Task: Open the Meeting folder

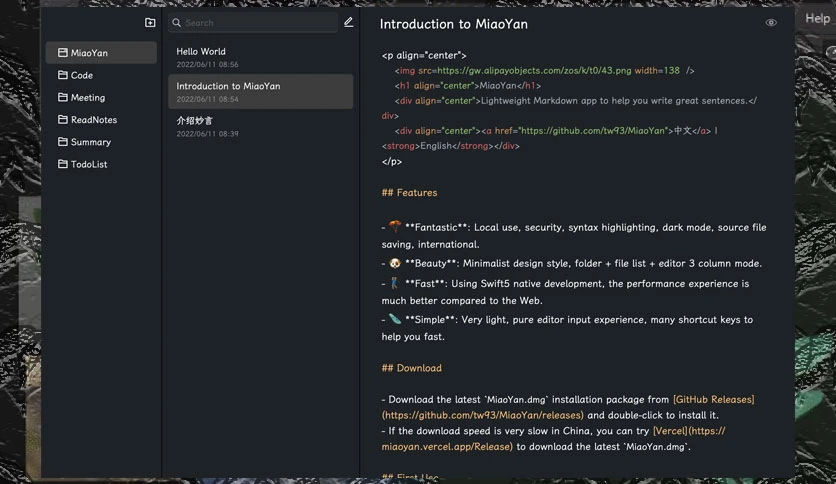Action: tap(101, 98)
